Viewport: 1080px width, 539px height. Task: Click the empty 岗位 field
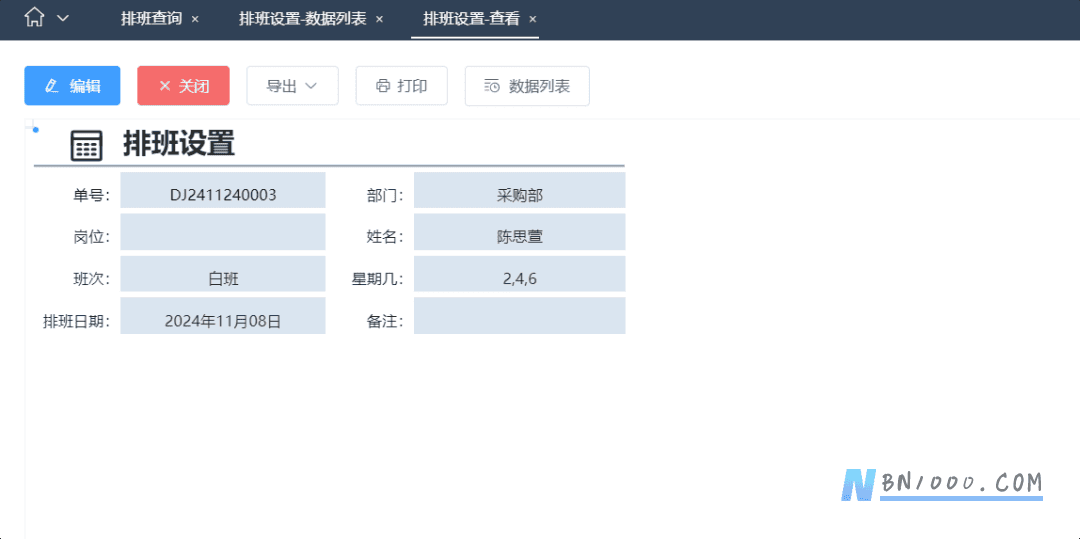(x=223, y=232)
